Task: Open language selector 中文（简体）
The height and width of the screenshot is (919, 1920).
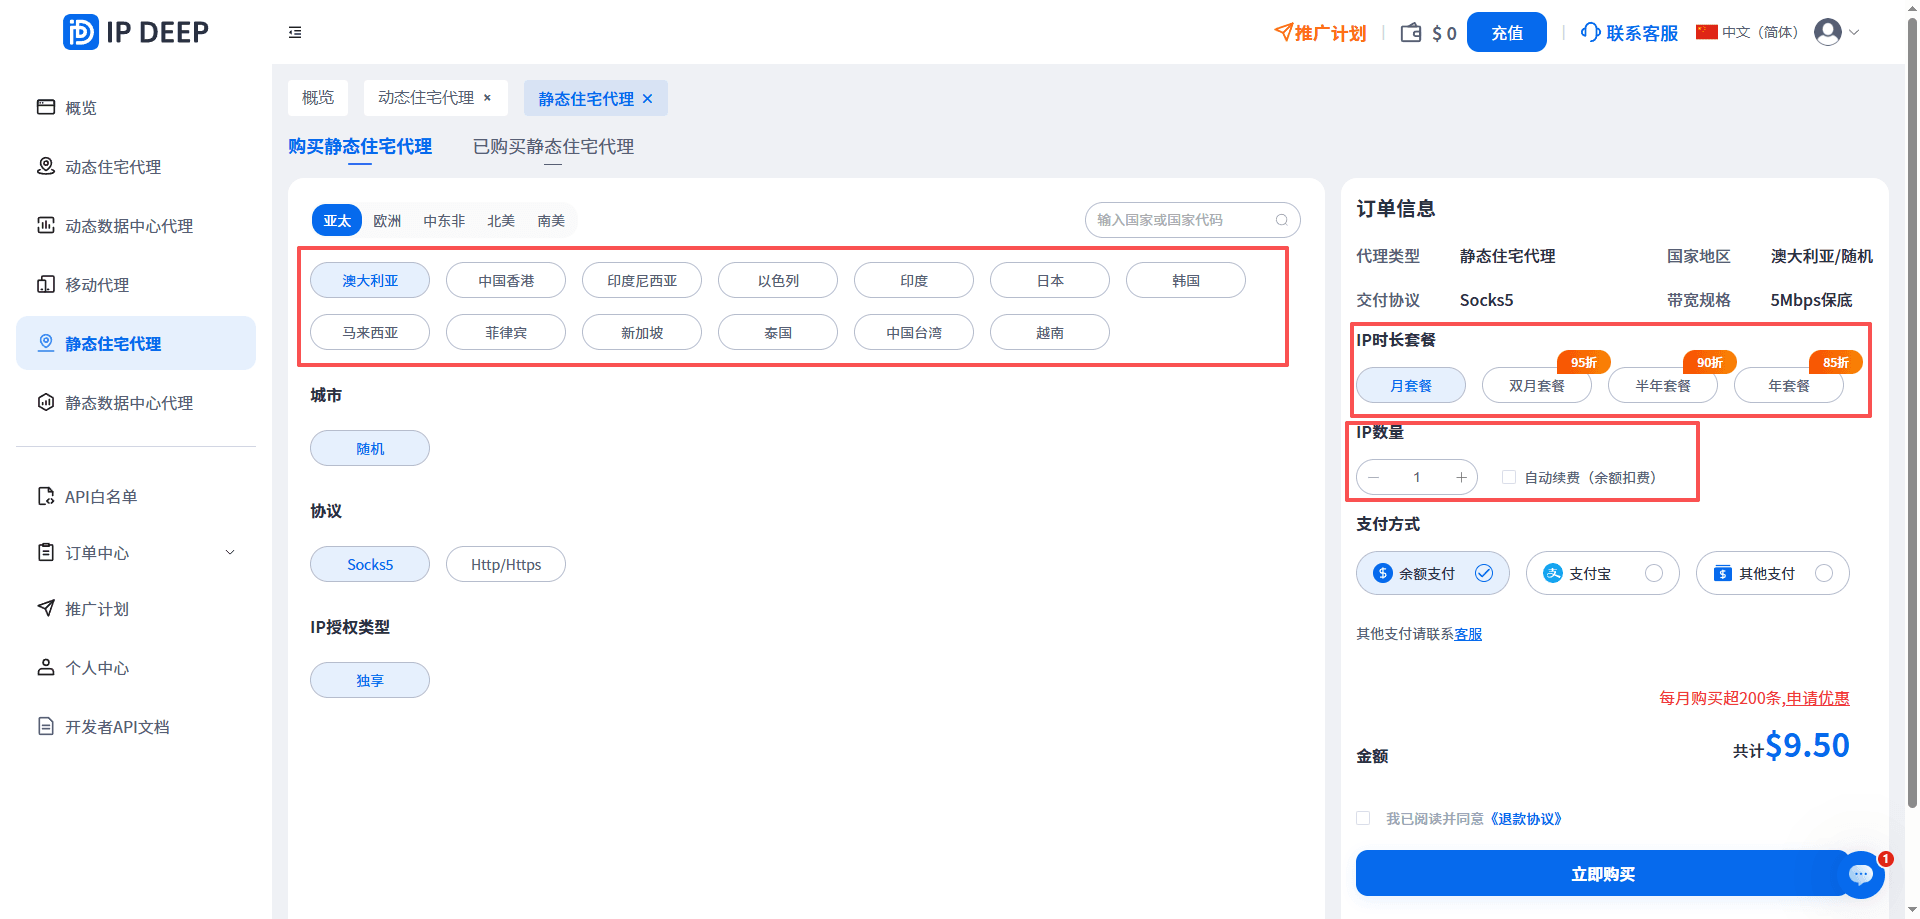Action: click(1747, 33)
